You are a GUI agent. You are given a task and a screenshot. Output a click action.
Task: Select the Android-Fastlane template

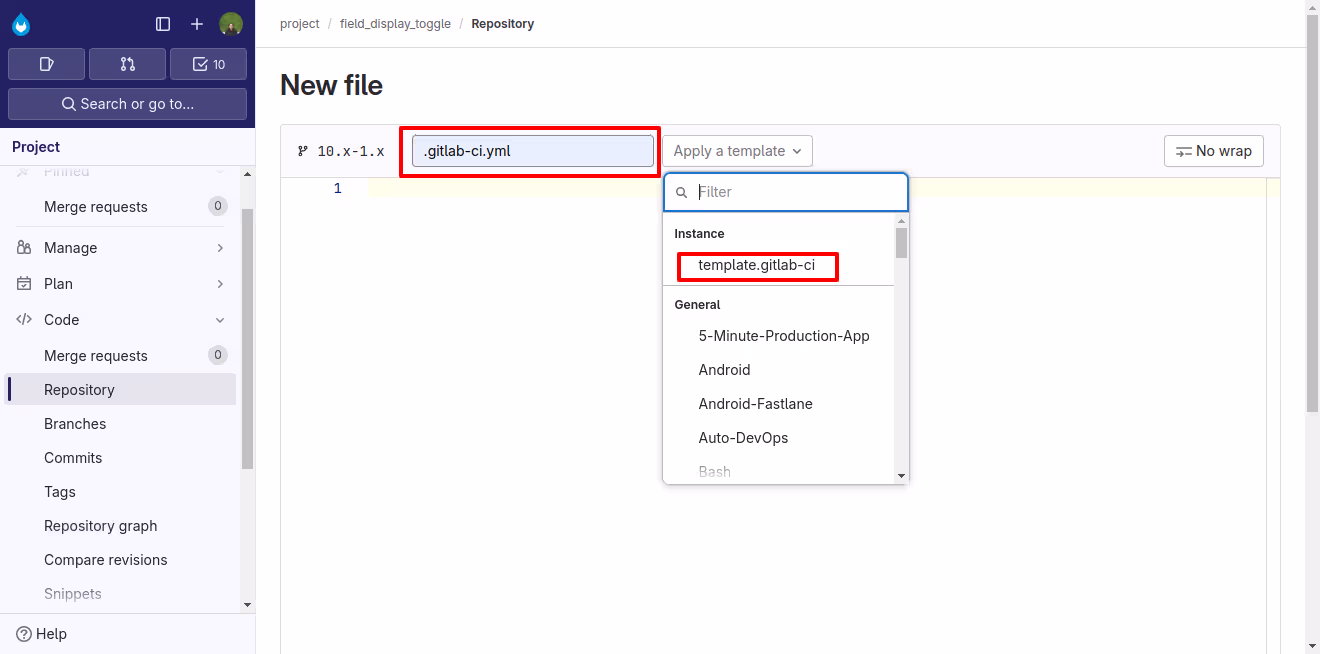pos(755,404)
